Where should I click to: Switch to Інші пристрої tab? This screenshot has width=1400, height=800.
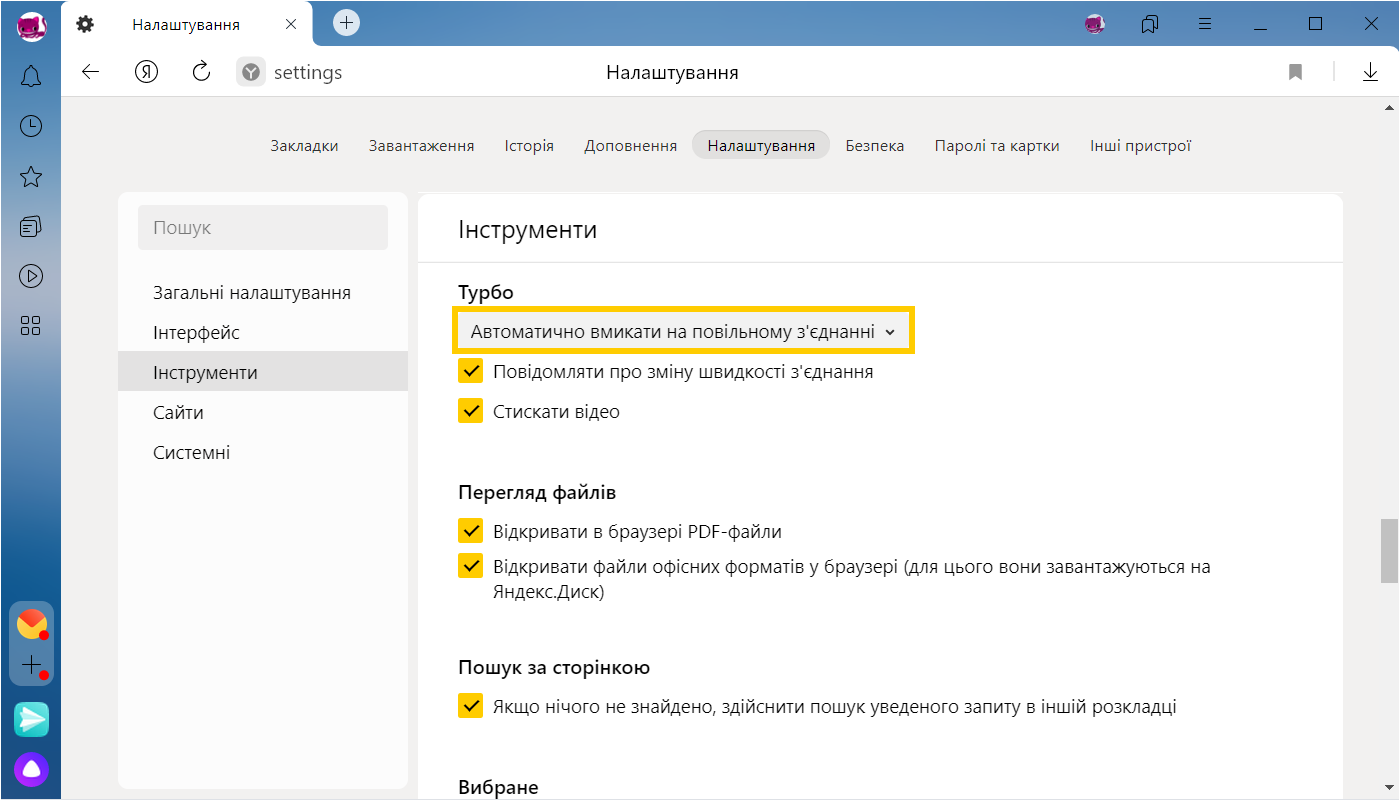coord(1141,146)
